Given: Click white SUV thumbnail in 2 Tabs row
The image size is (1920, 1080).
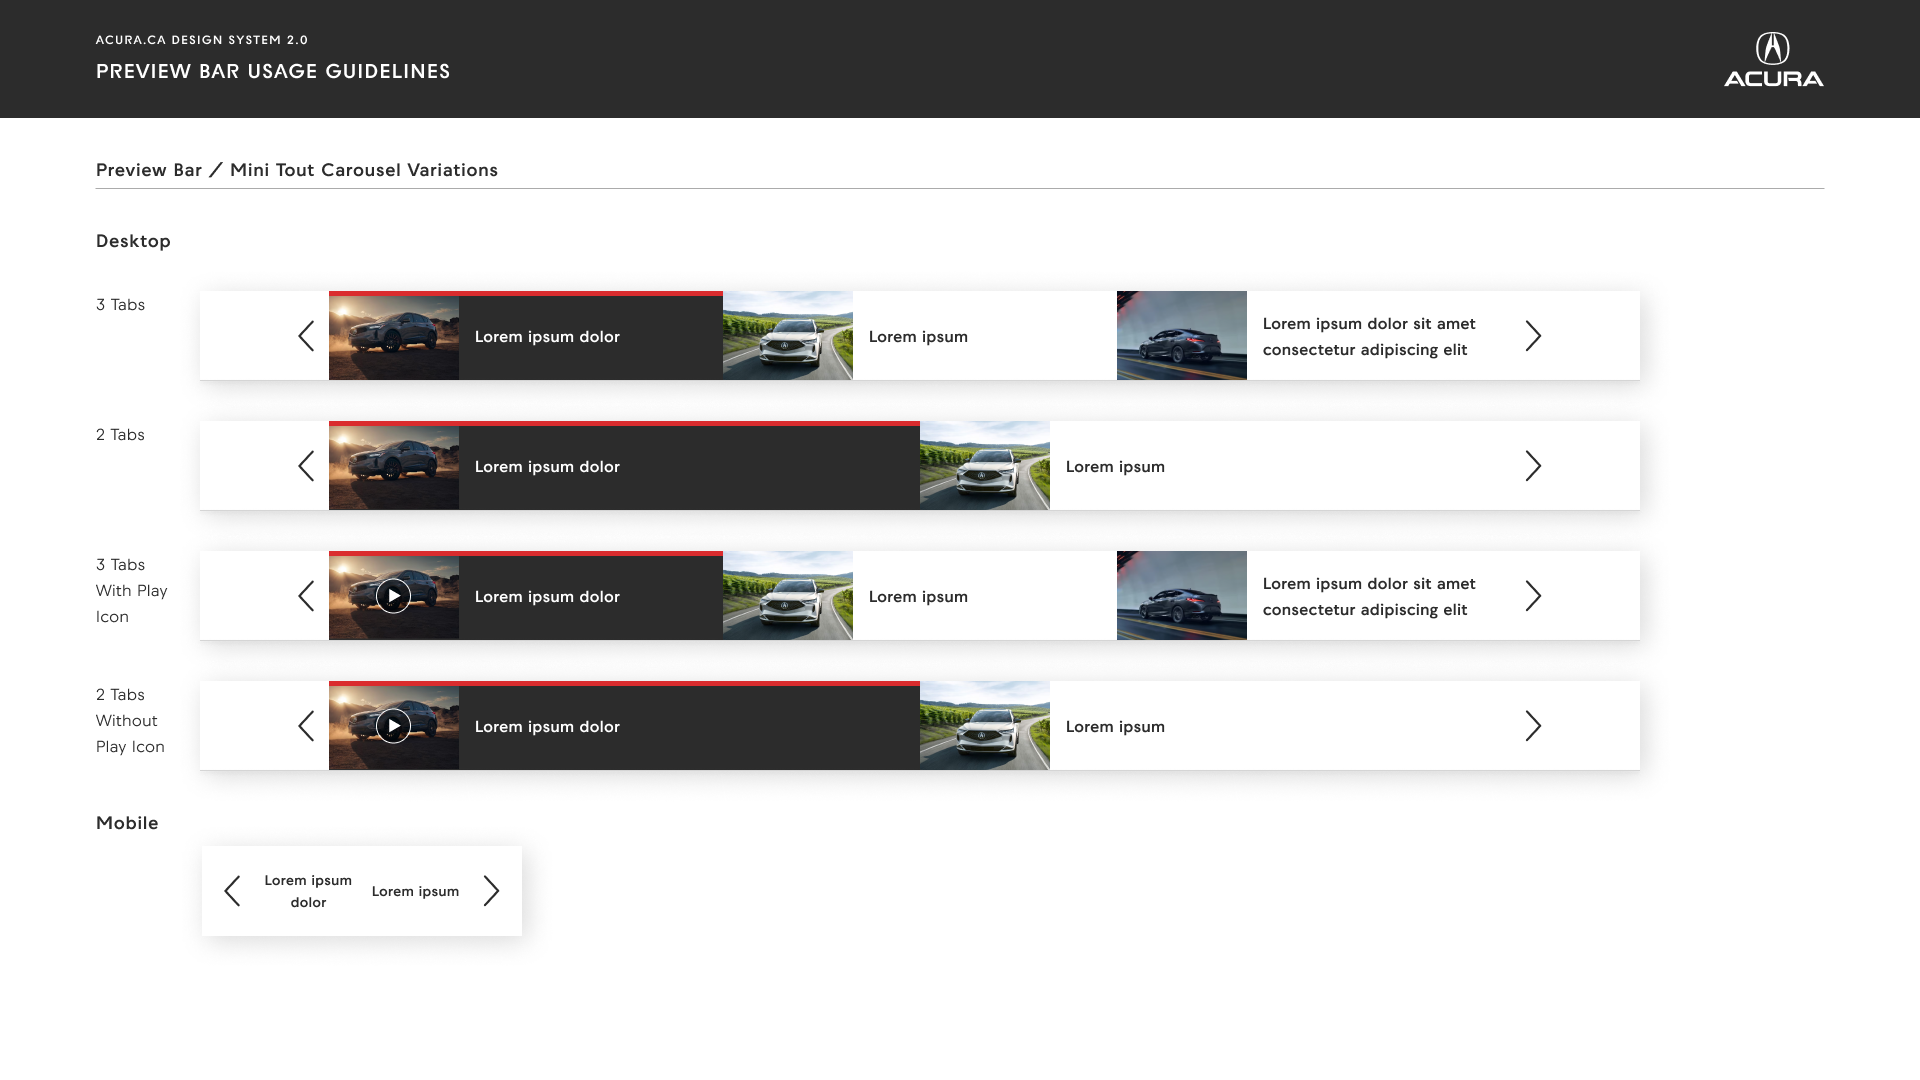Looking at the screenshot, I should click(985, 465).
